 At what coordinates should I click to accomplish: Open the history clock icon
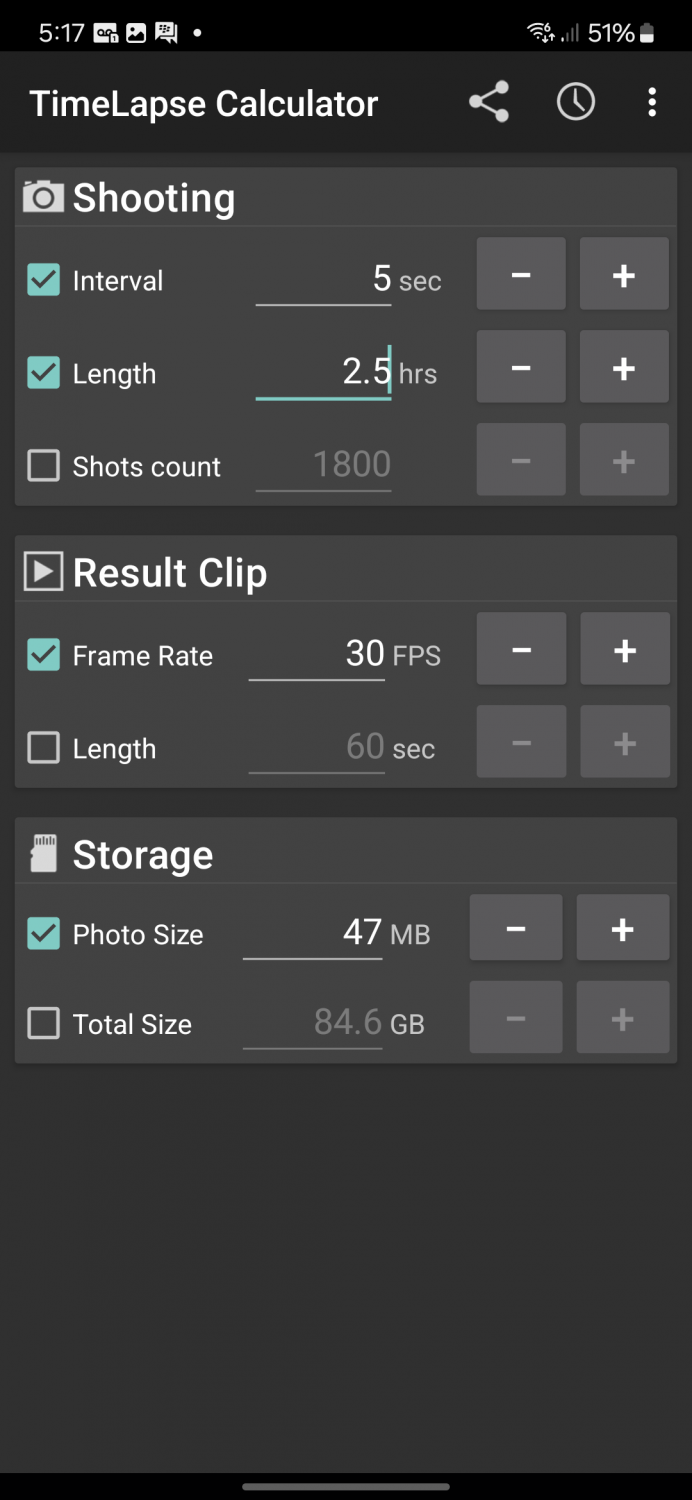(x=575, y=101)
